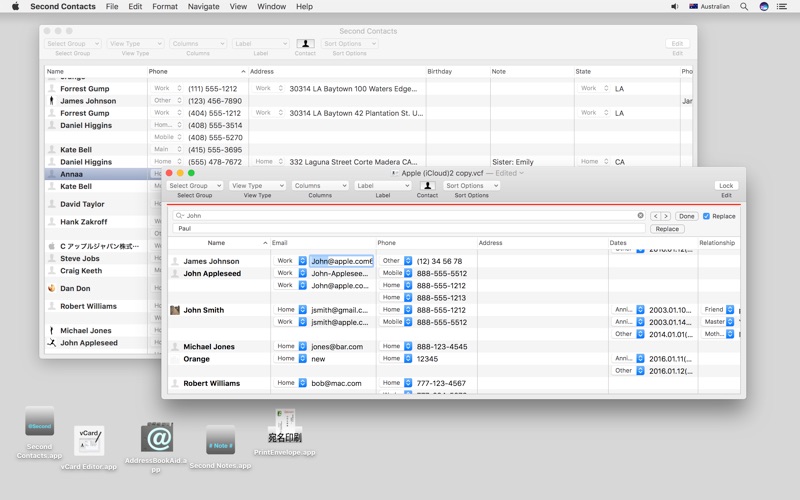This screenshot has height=500, width=800.
Task: Open the Apple menu
Action: click(x=15, y=7)
